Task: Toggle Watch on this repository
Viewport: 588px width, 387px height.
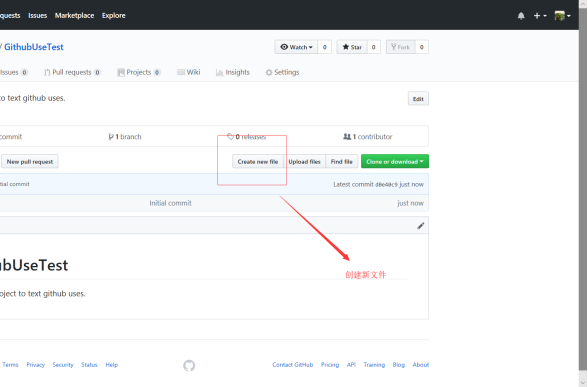Action: pos(296,47)
